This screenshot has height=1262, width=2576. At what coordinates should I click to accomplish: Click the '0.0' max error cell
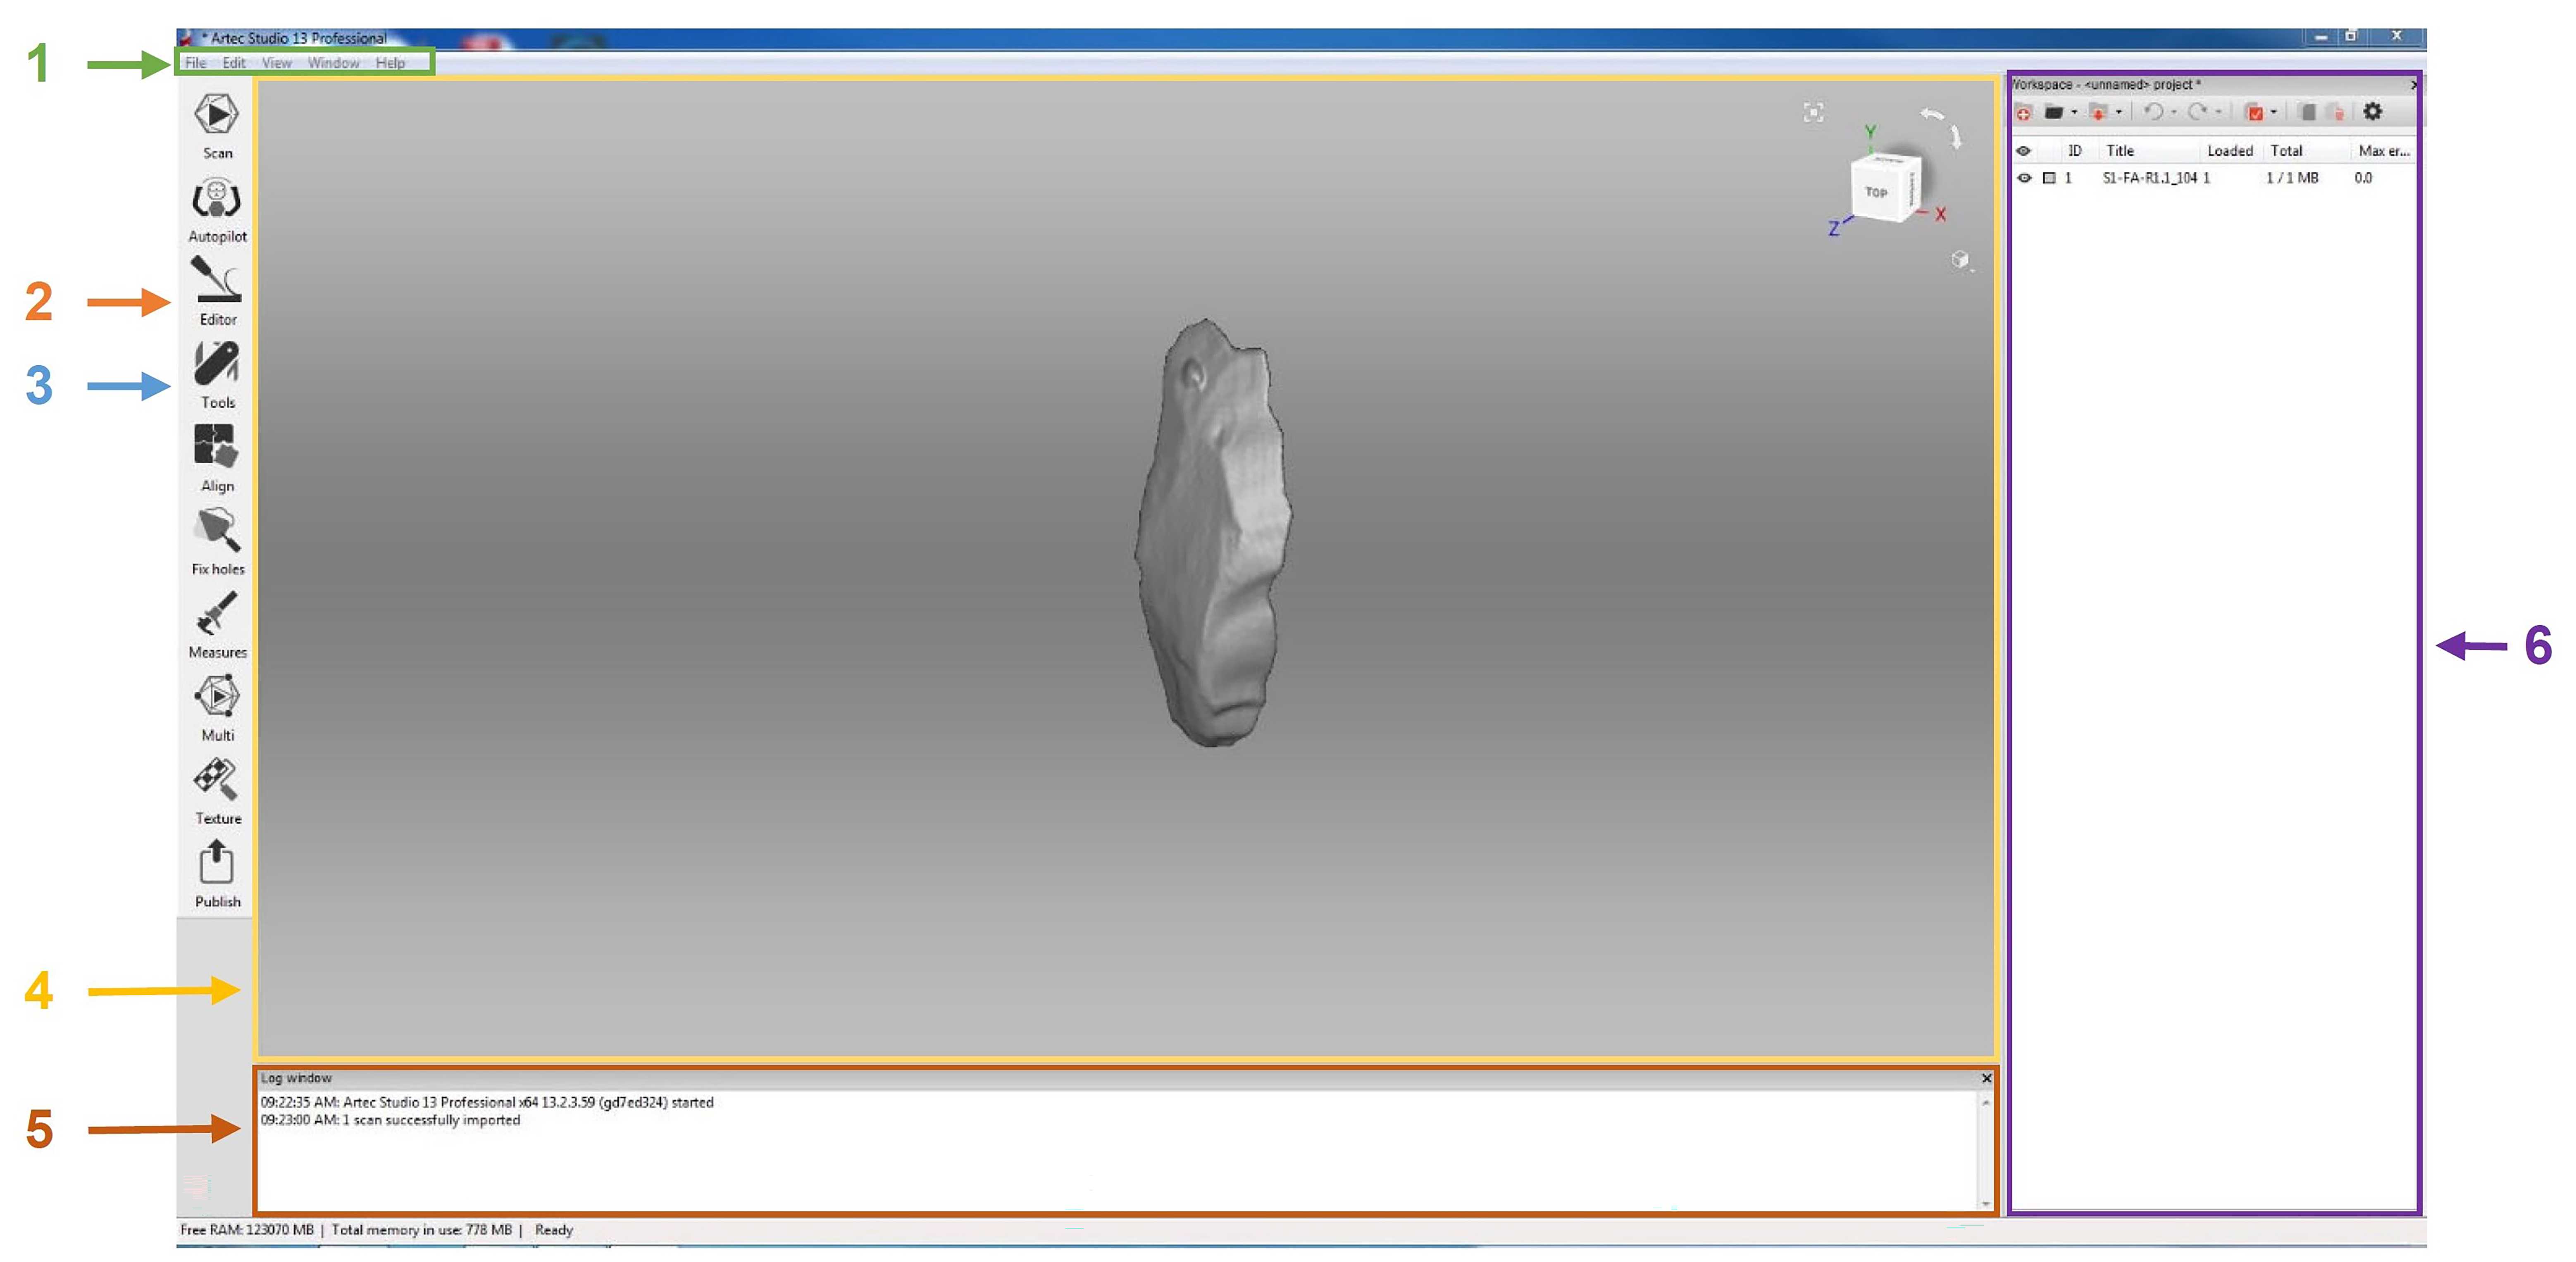(2363, 178)
